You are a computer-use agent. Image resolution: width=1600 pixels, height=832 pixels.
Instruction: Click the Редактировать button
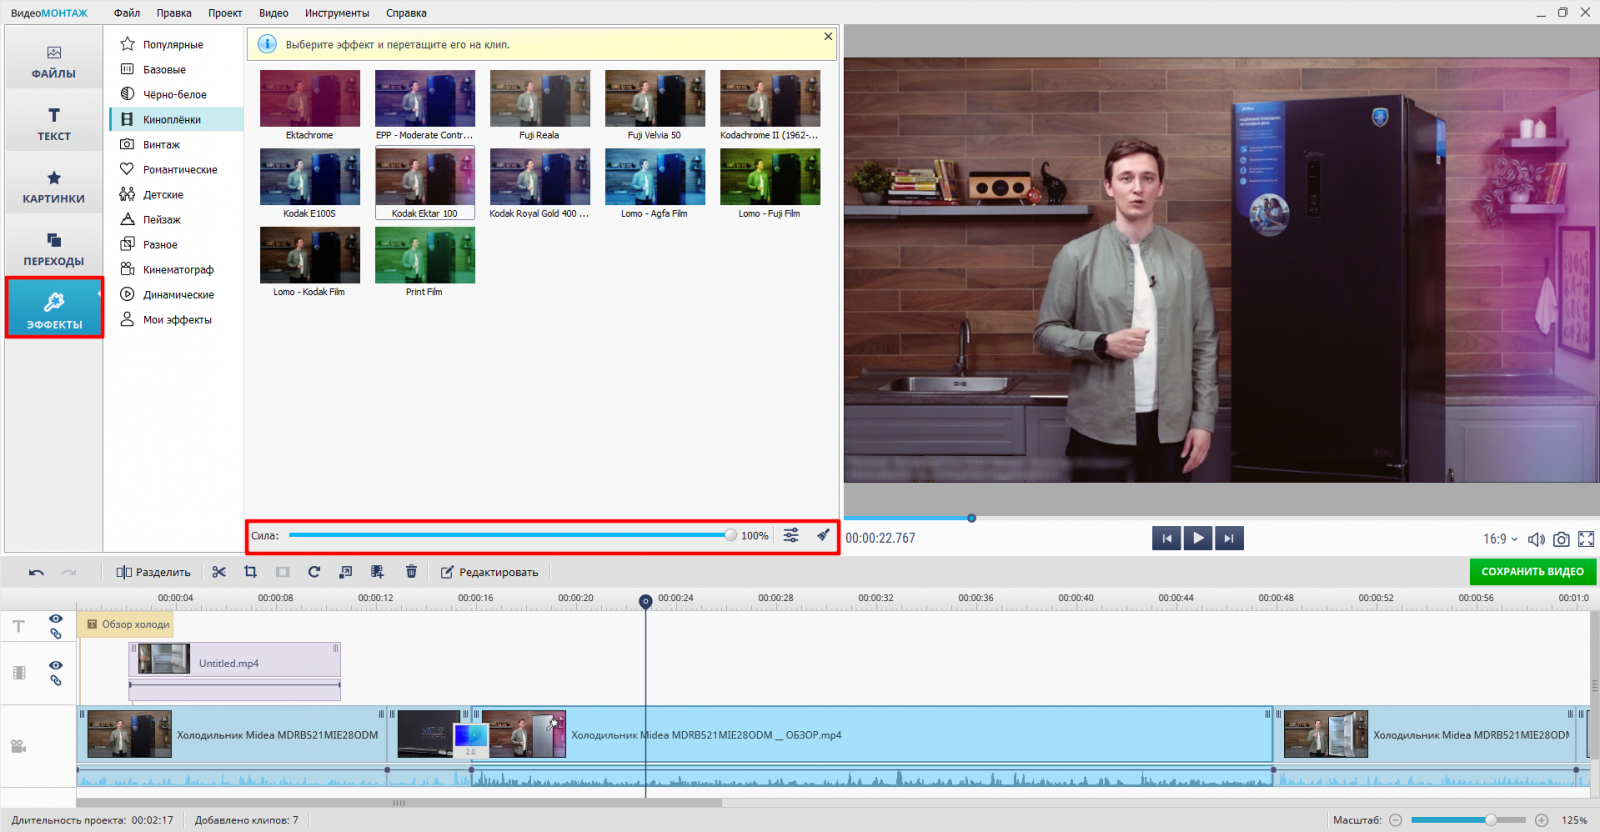489,572
